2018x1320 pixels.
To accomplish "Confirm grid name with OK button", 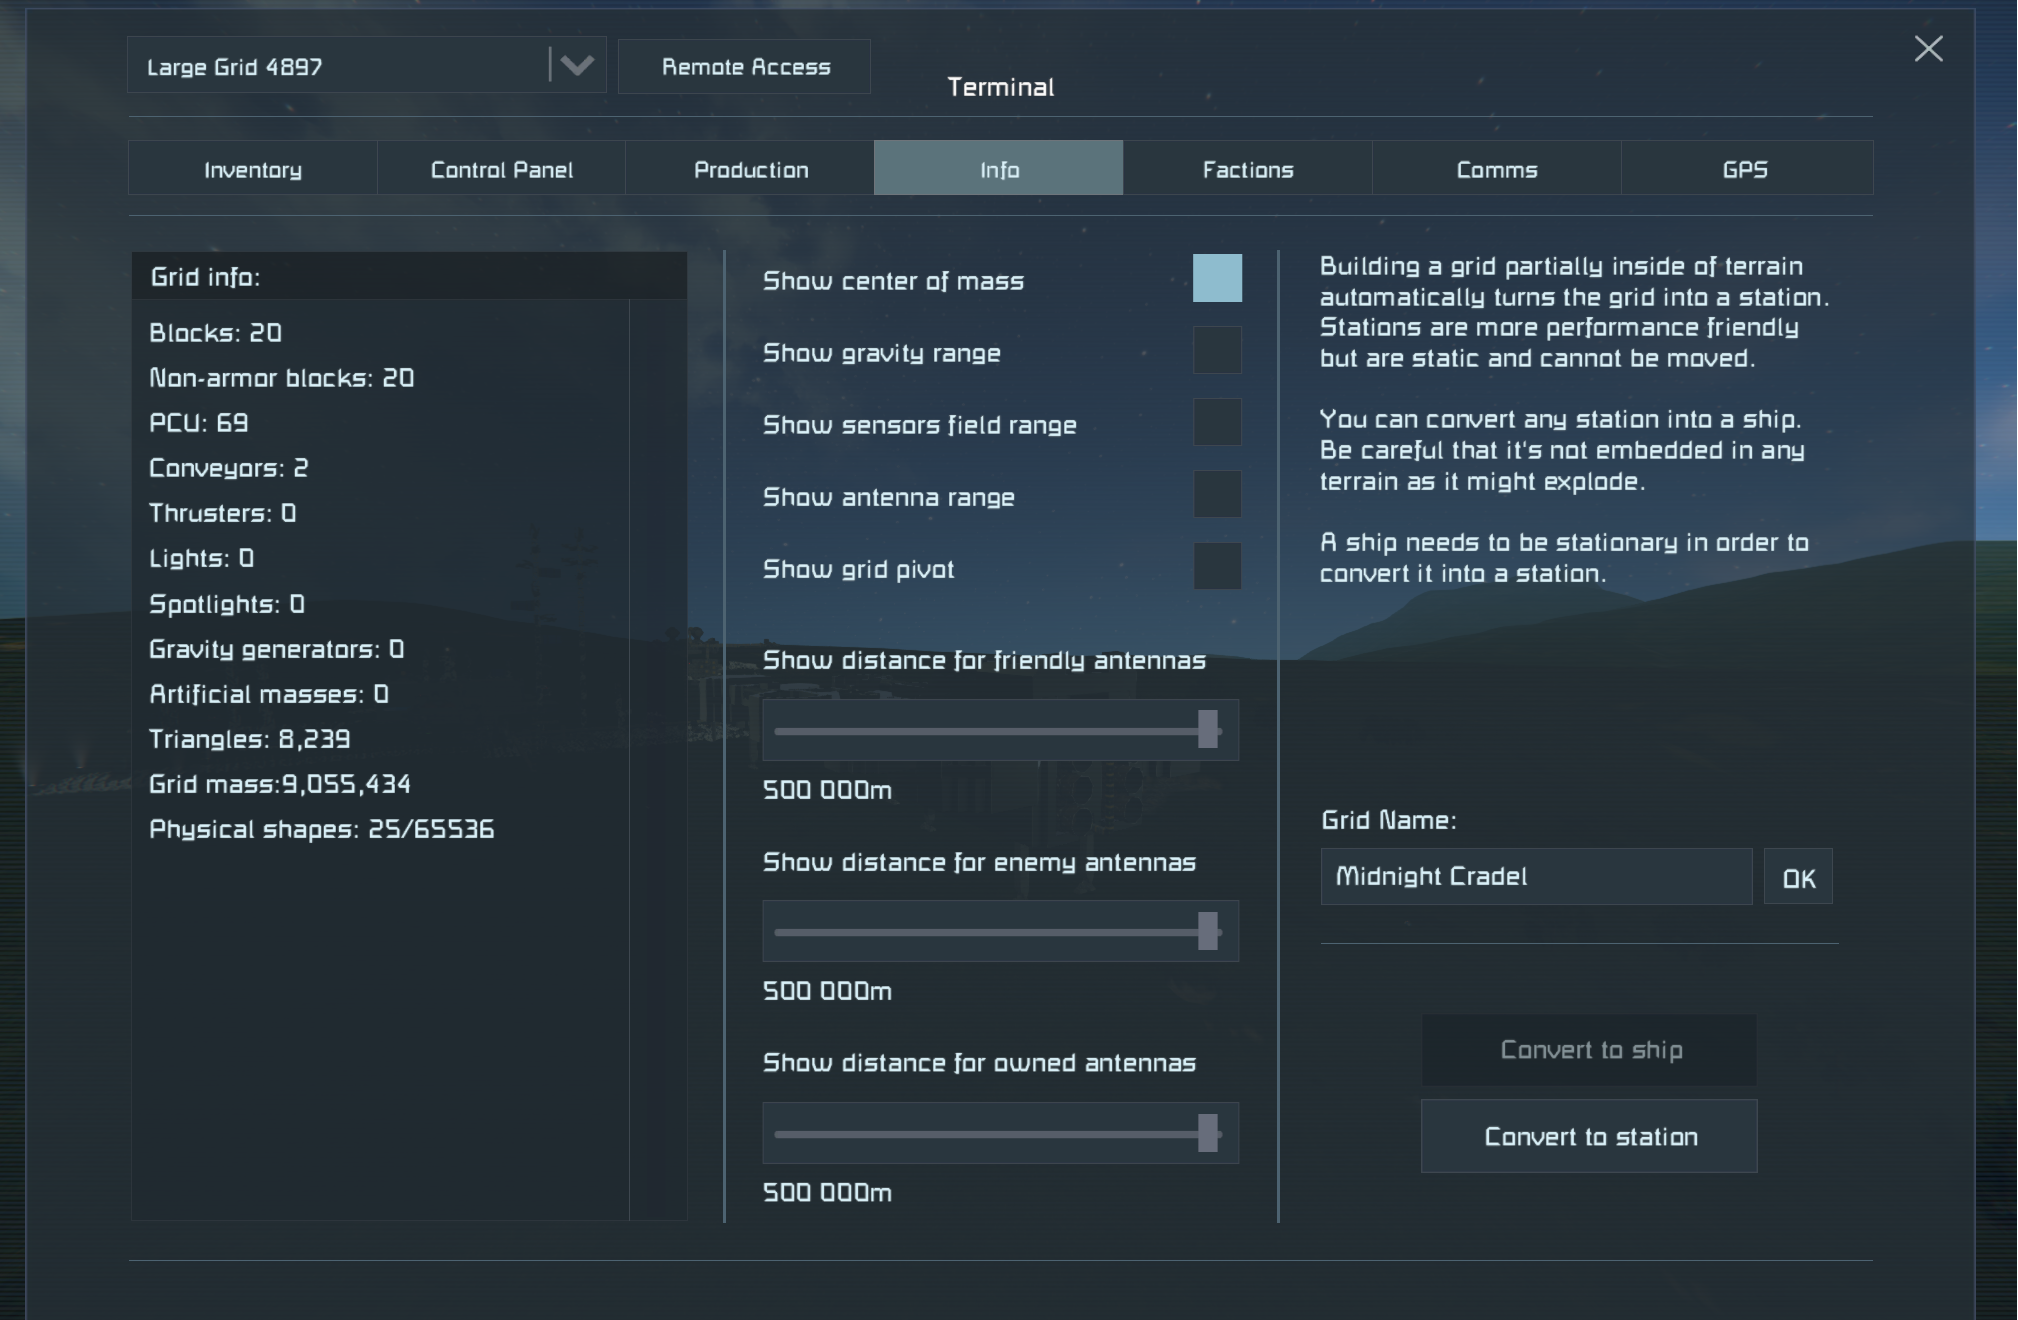I will coord(1798,878).
